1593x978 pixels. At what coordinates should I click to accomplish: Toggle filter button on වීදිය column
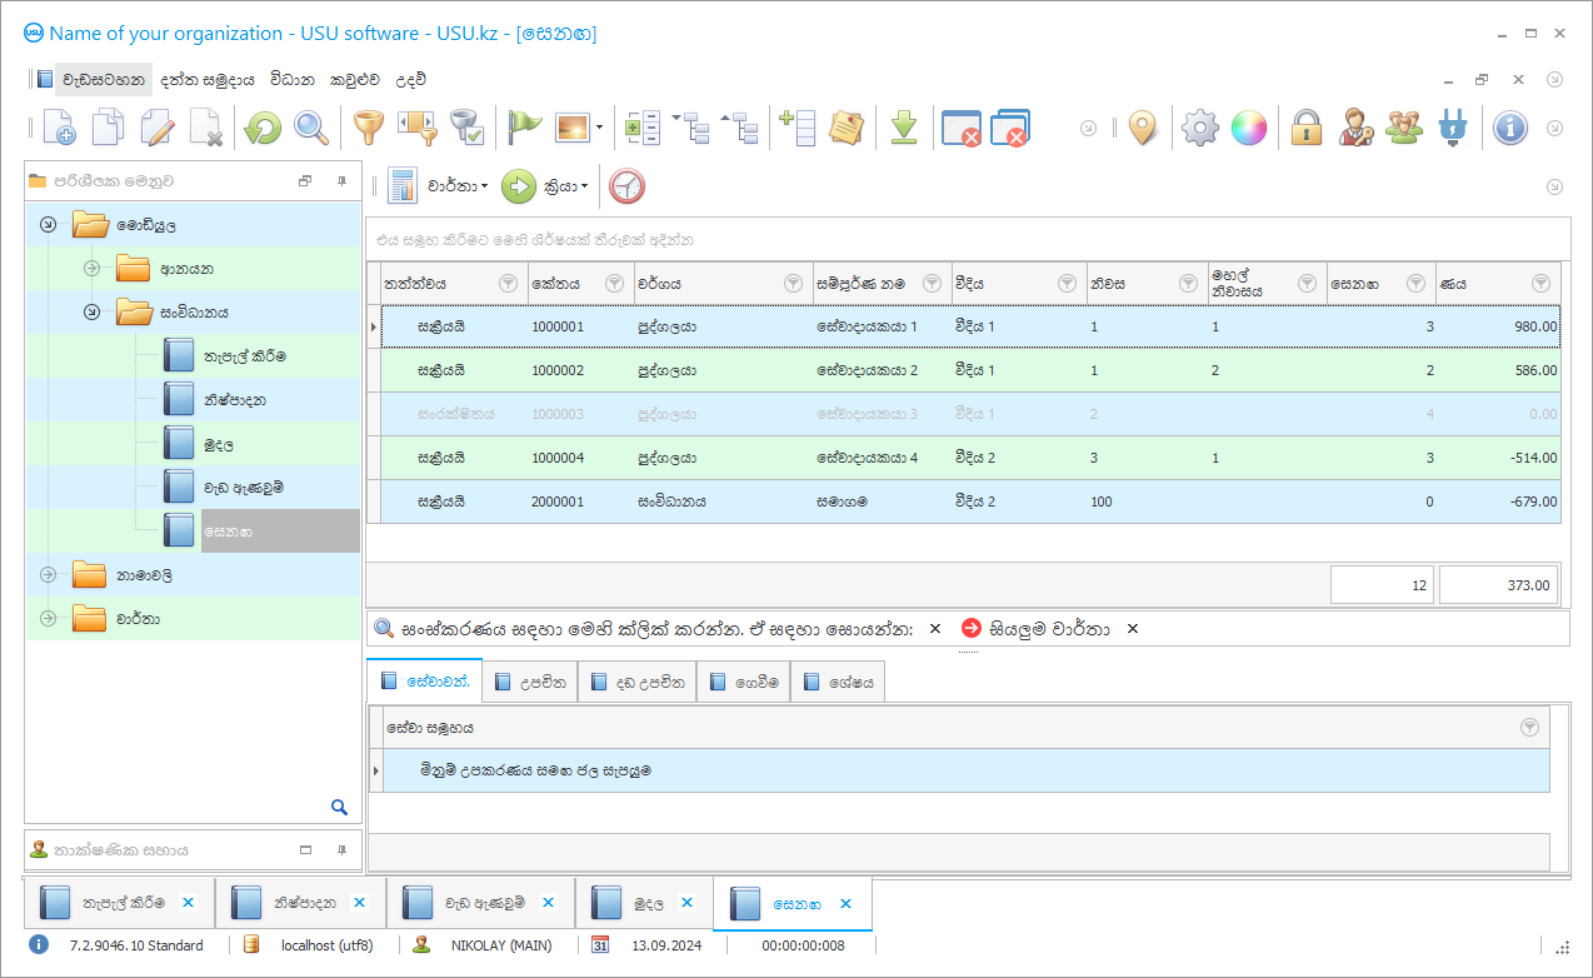pyautogui.click(x=1066, y=284)
